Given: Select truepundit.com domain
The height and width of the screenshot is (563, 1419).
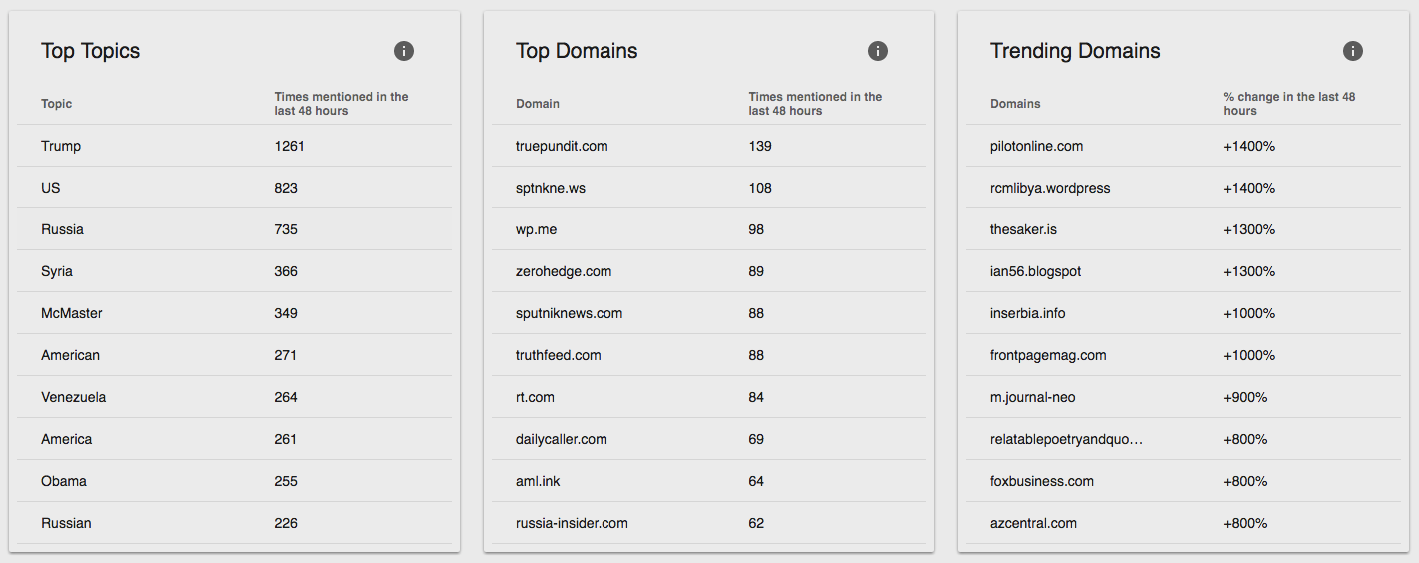Looking at the screenshot, I should coord(562,146).
